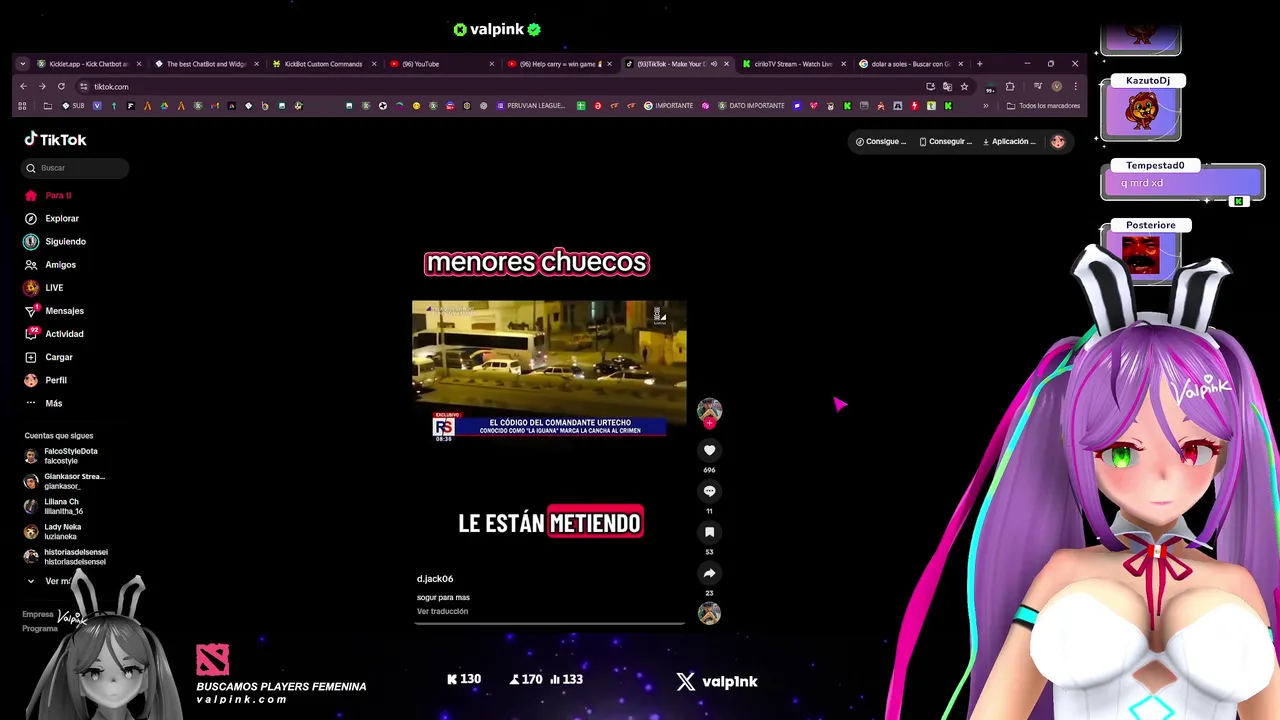Screen dimensions: 1280x720
Task: Open Lady Neka followed account
Action: tap(53, 531)
